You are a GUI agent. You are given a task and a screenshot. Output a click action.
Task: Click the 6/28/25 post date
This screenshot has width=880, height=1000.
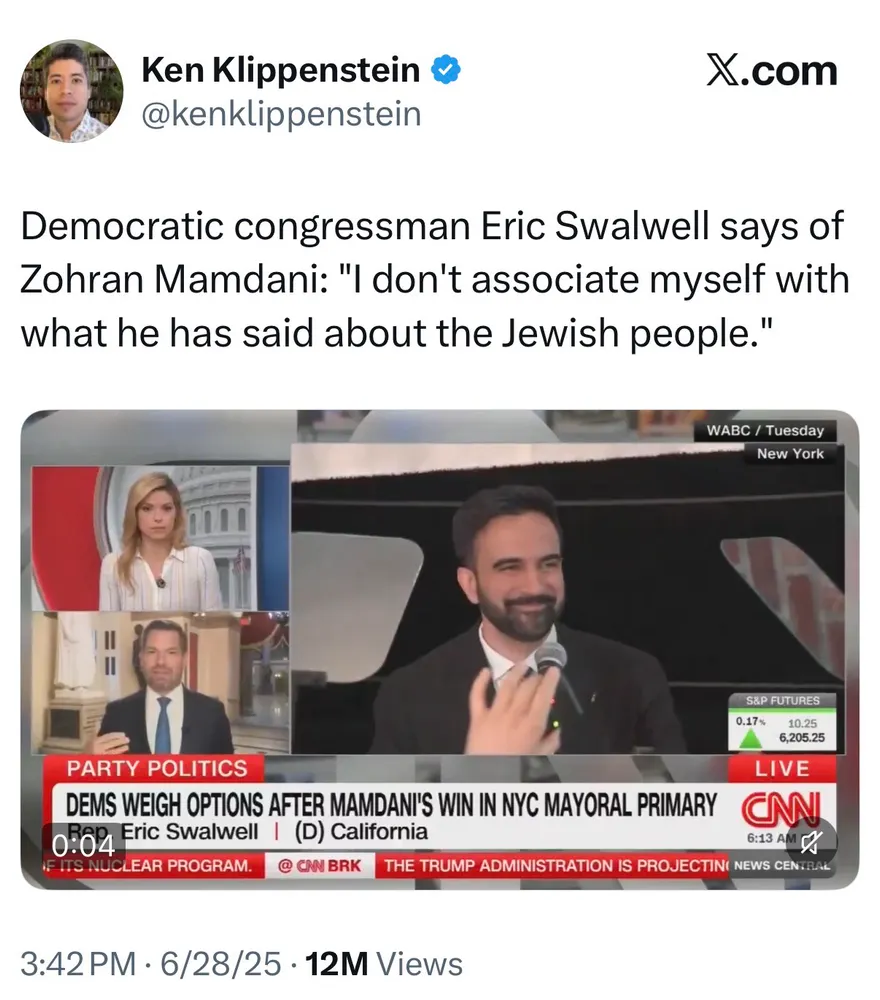220,963
